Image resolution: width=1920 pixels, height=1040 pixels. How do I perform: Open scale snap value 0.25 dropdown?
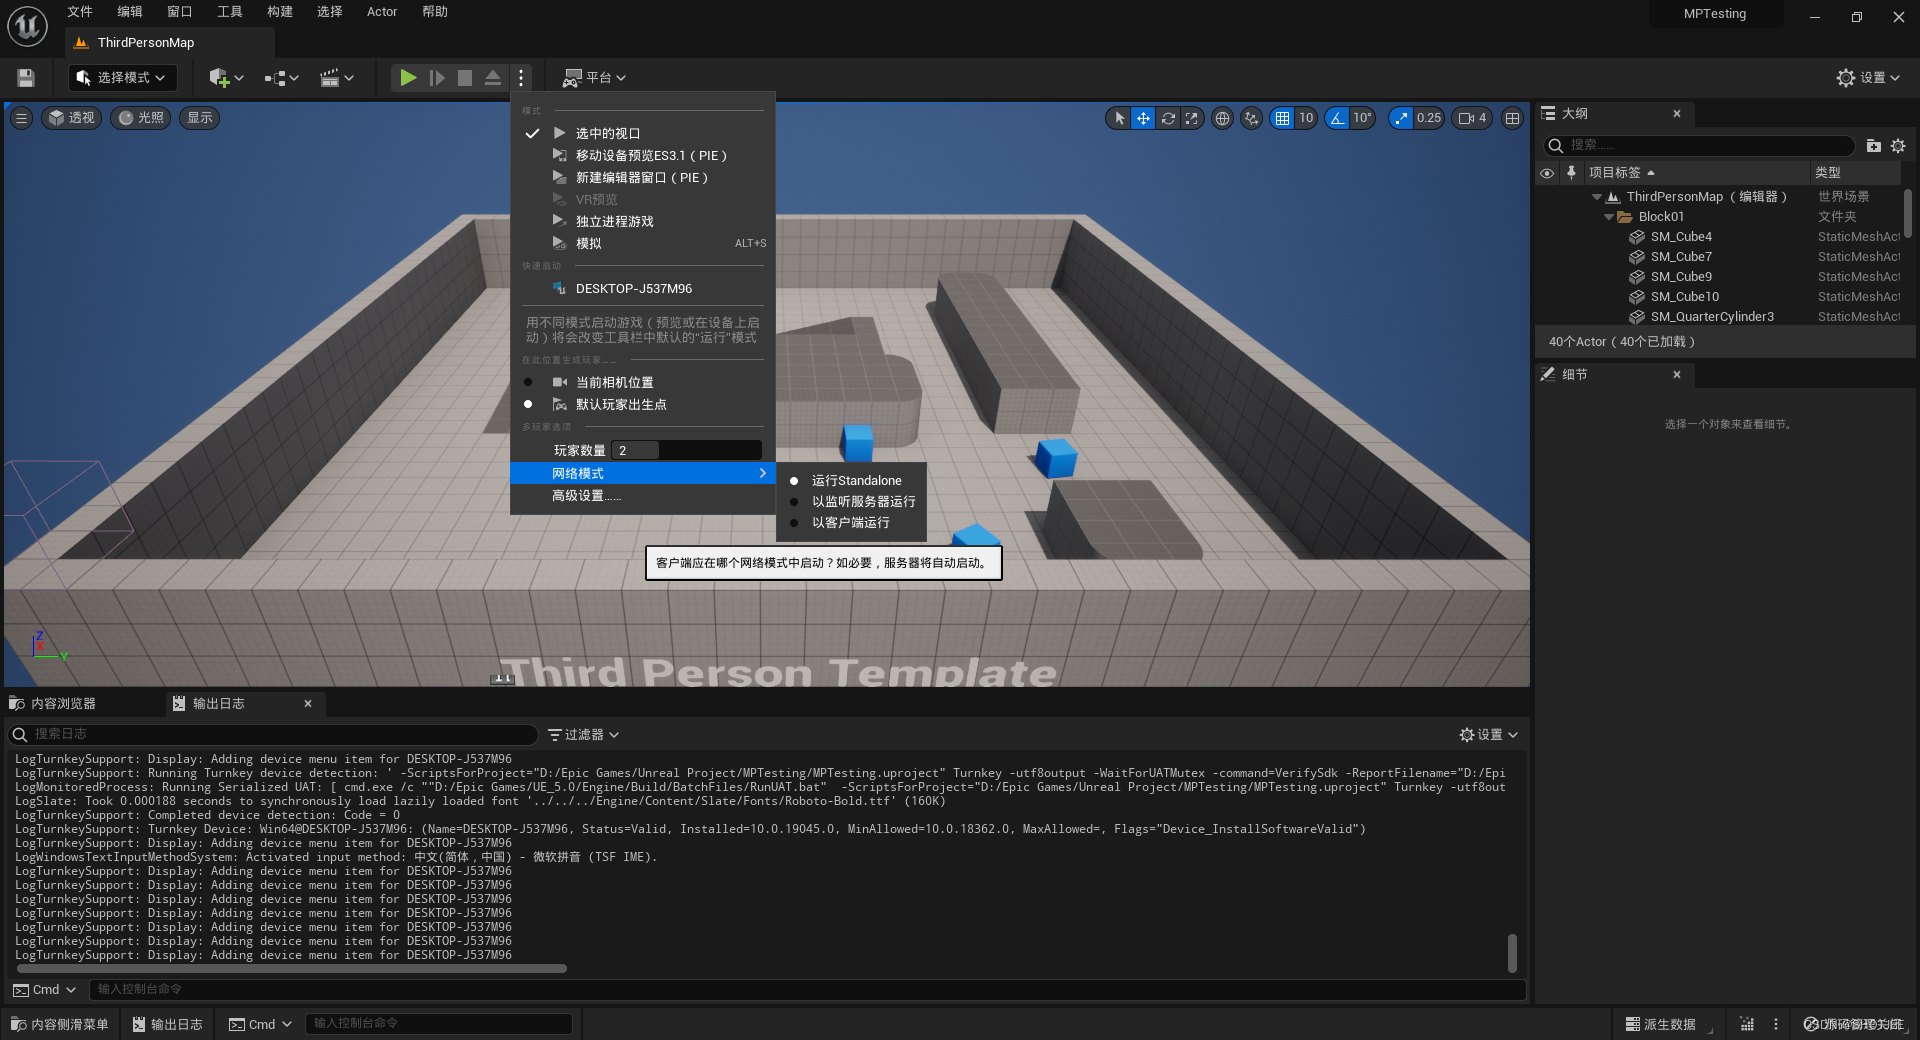pyautogui.click(x=1429, y=118)
